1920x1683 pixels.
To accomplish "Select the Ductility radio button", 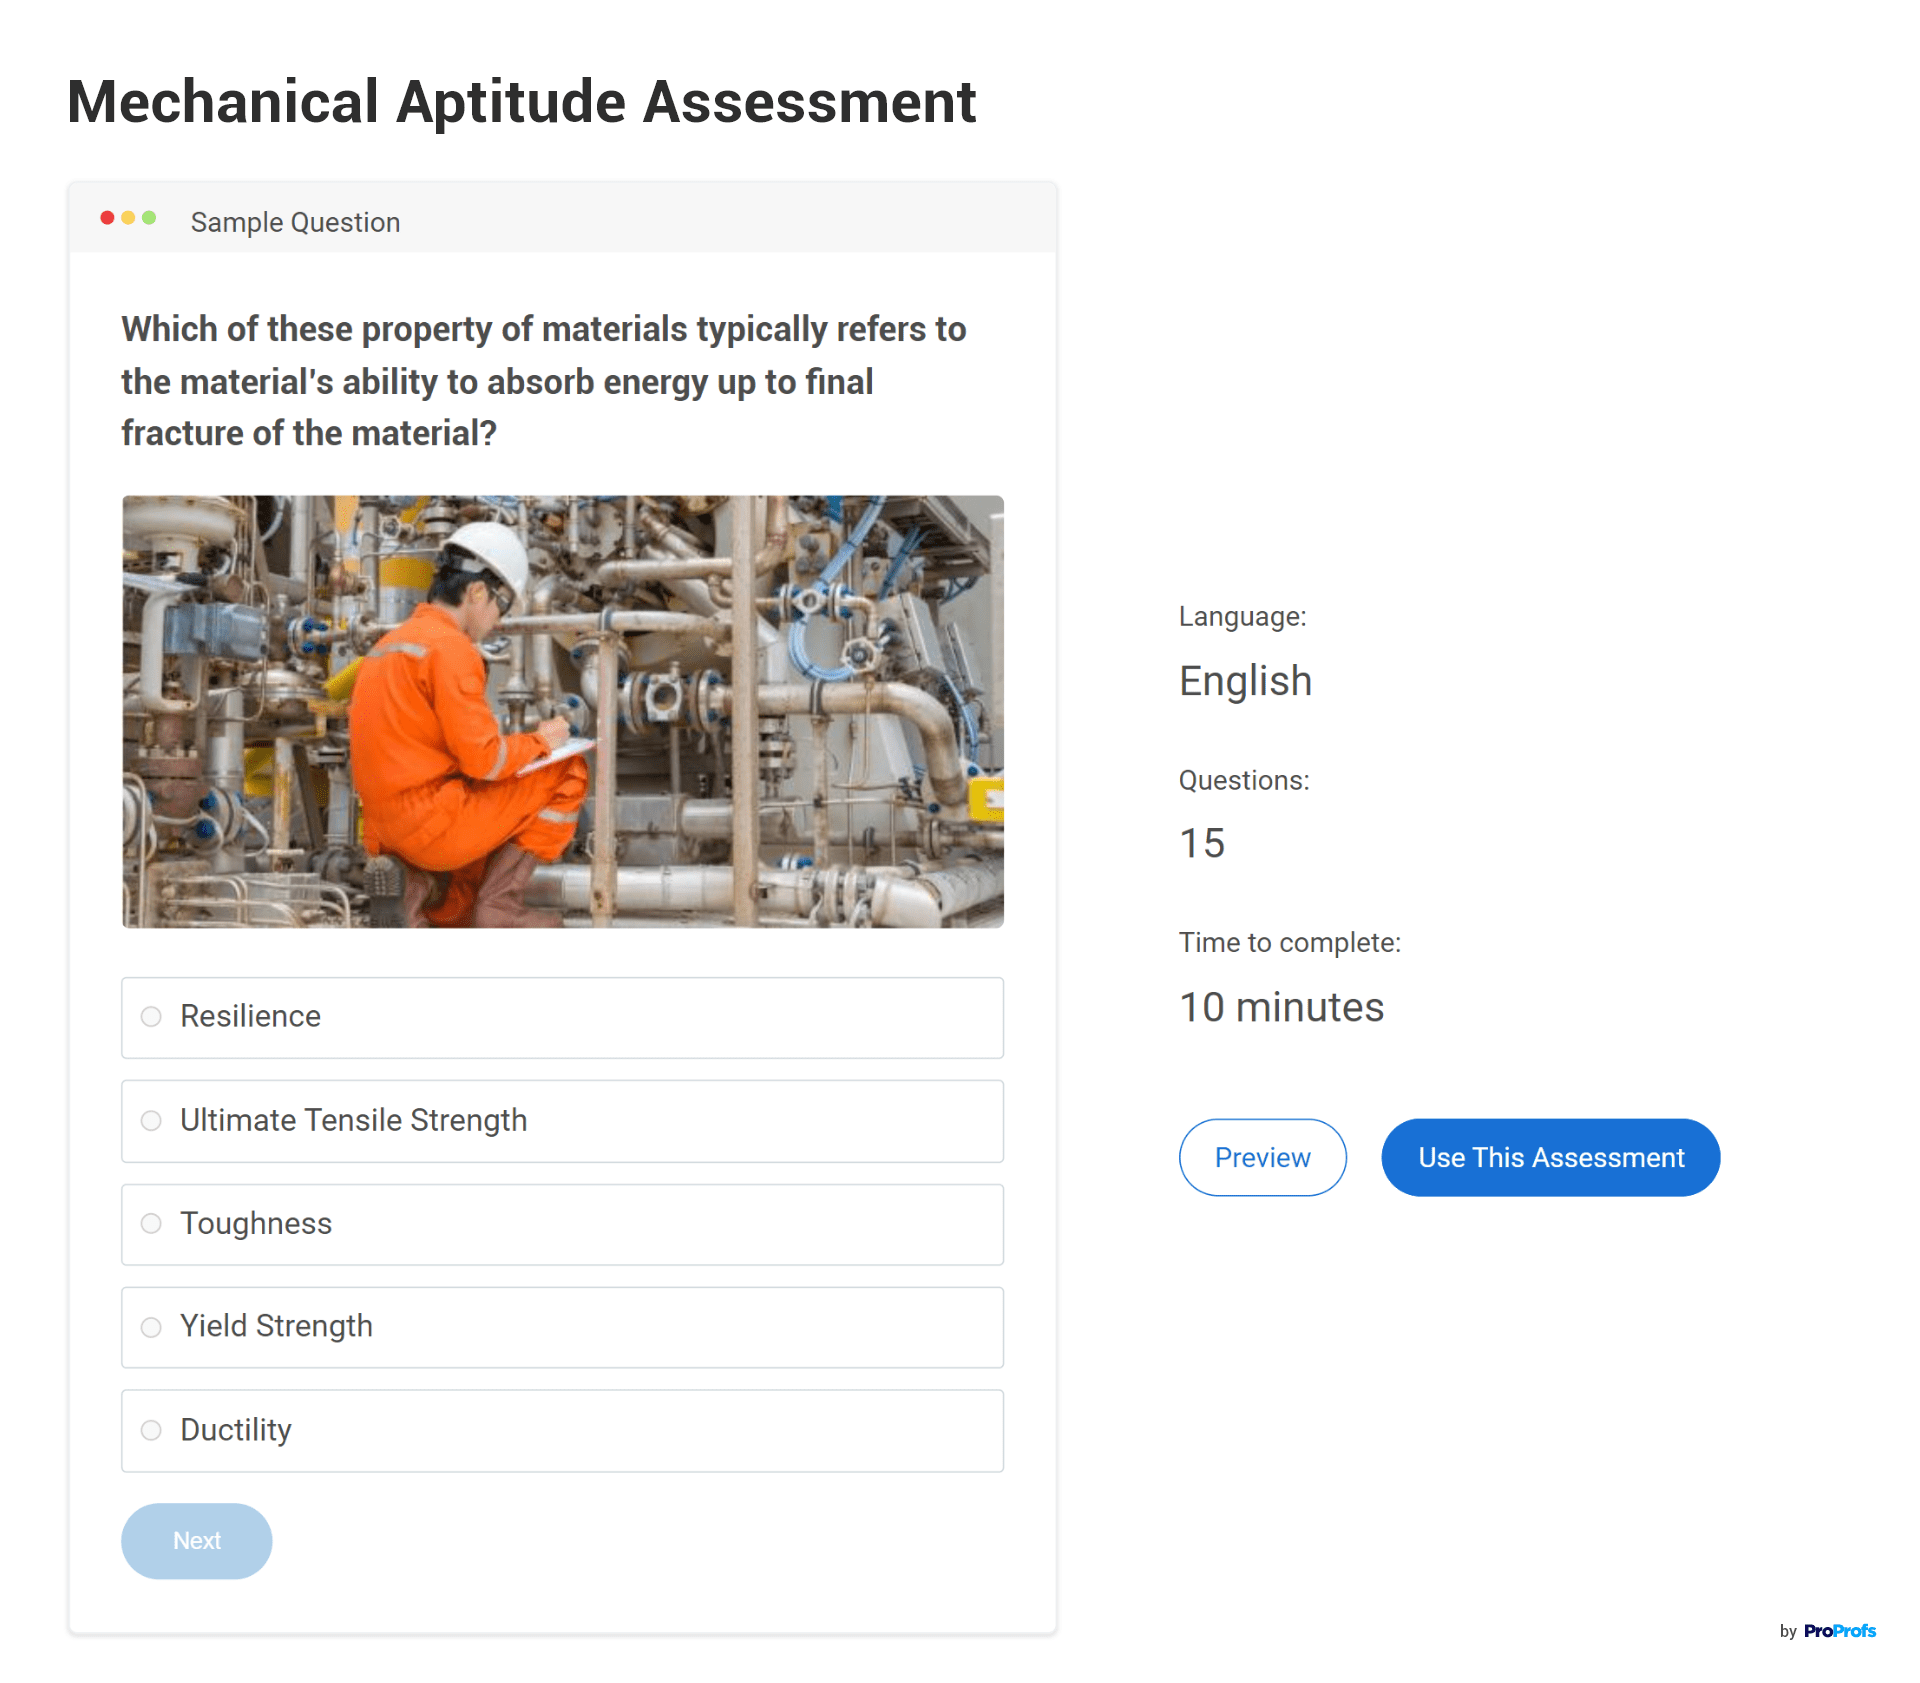I will point(151,1430).
